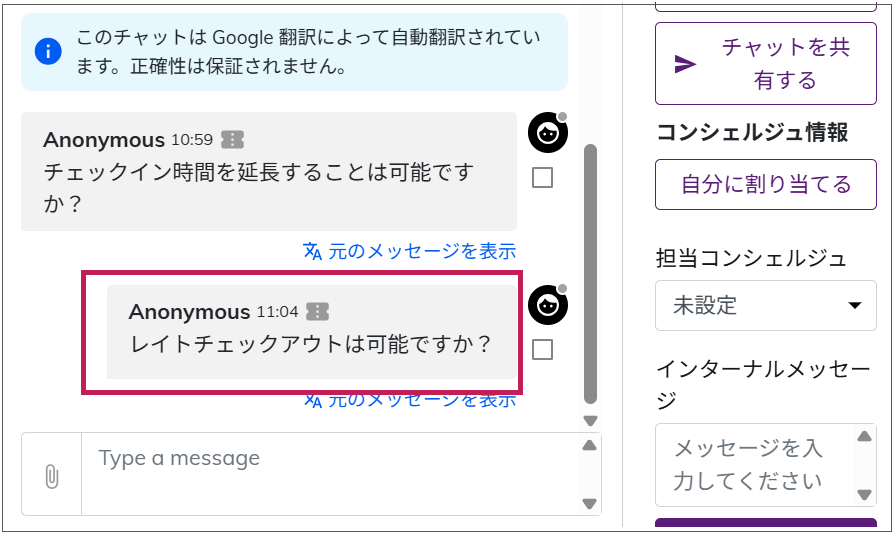Click avatar icon beside 10:59 message

tap(547, 133)
